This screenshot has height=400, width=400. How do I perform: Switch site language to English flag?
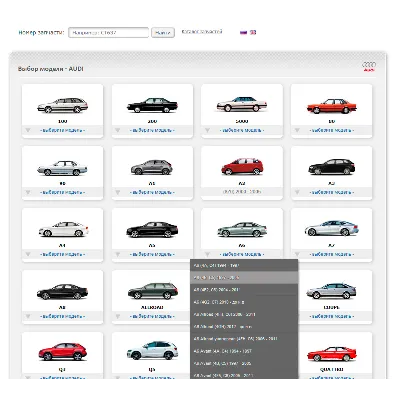253,32
